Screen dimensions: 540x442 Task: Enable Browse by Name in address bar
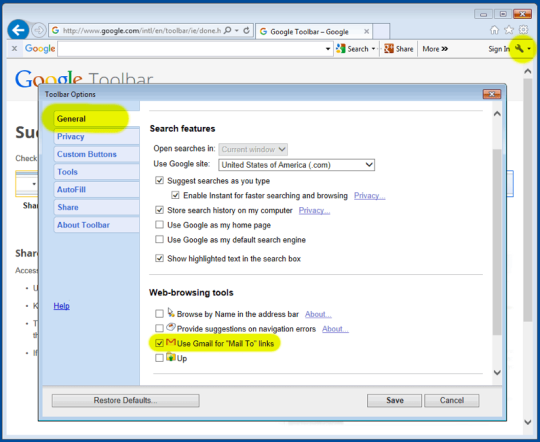point(159,313)
